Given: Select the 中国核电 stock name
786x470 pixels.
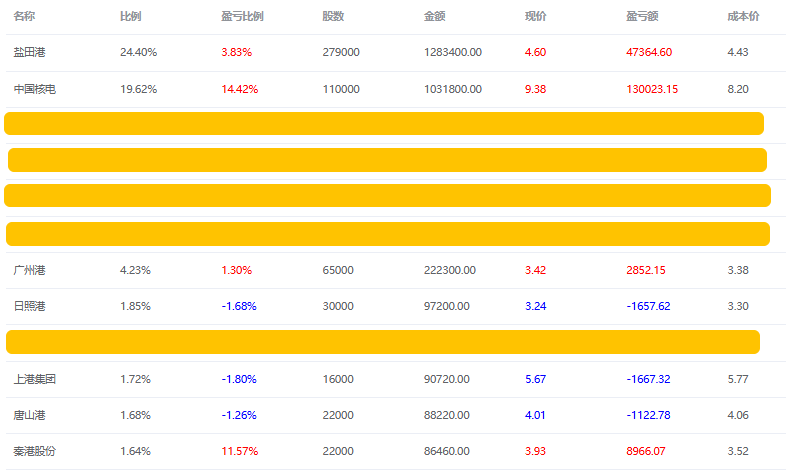Looking at the screenshot, I should click(x=35, y=89).
